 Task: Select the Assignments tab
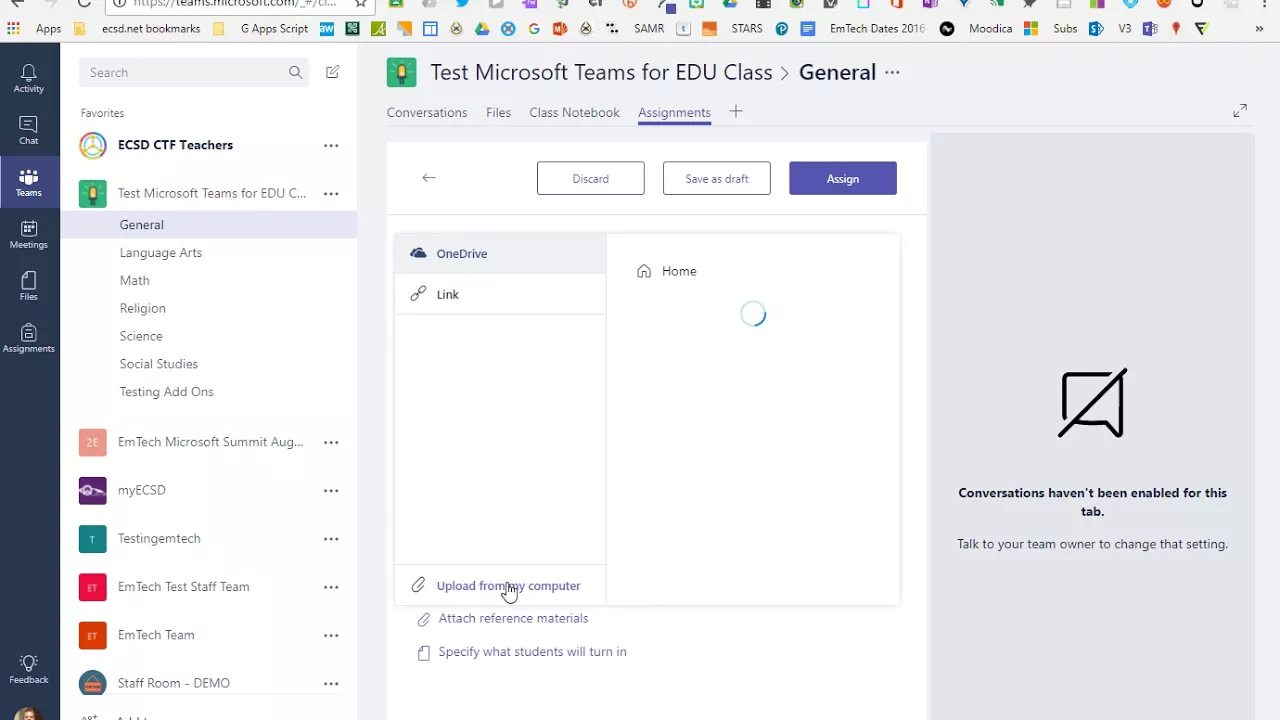coord(674,112)
